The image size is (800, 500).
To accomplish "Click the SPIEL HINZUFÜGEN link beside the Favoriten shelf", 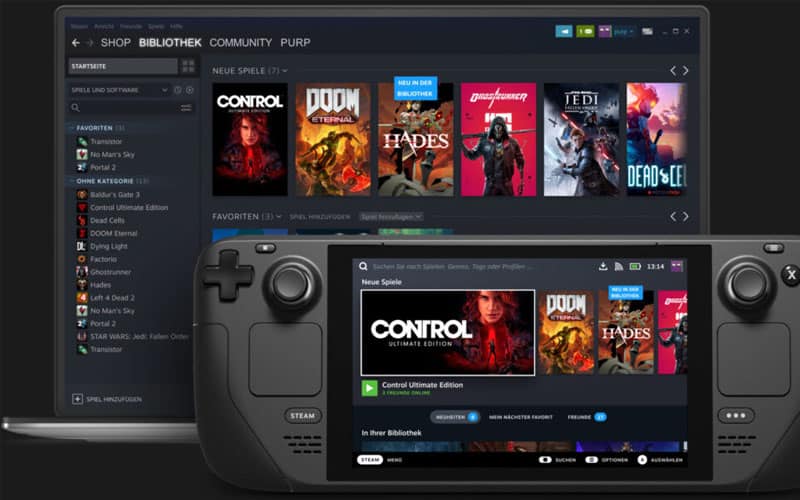I will coord(320,217).
